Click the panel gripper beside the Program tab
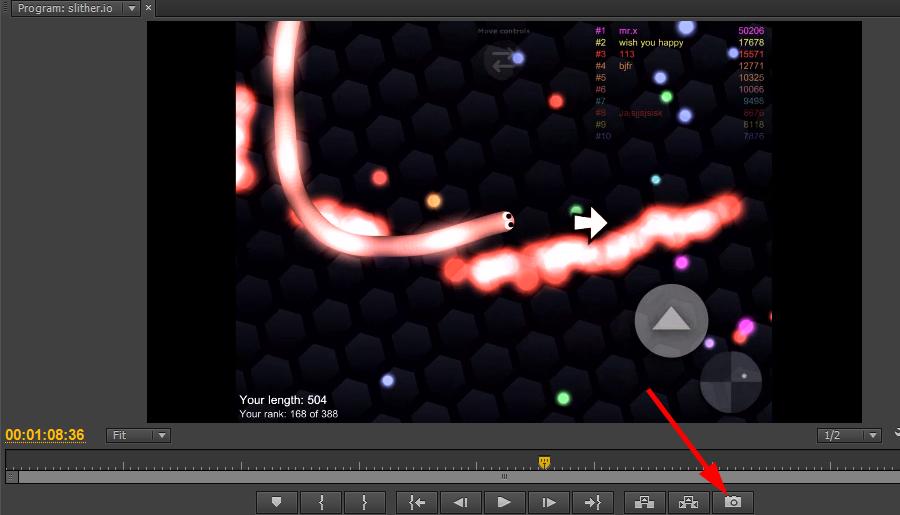This screenshot has width=900, height=515. (5, 7)
